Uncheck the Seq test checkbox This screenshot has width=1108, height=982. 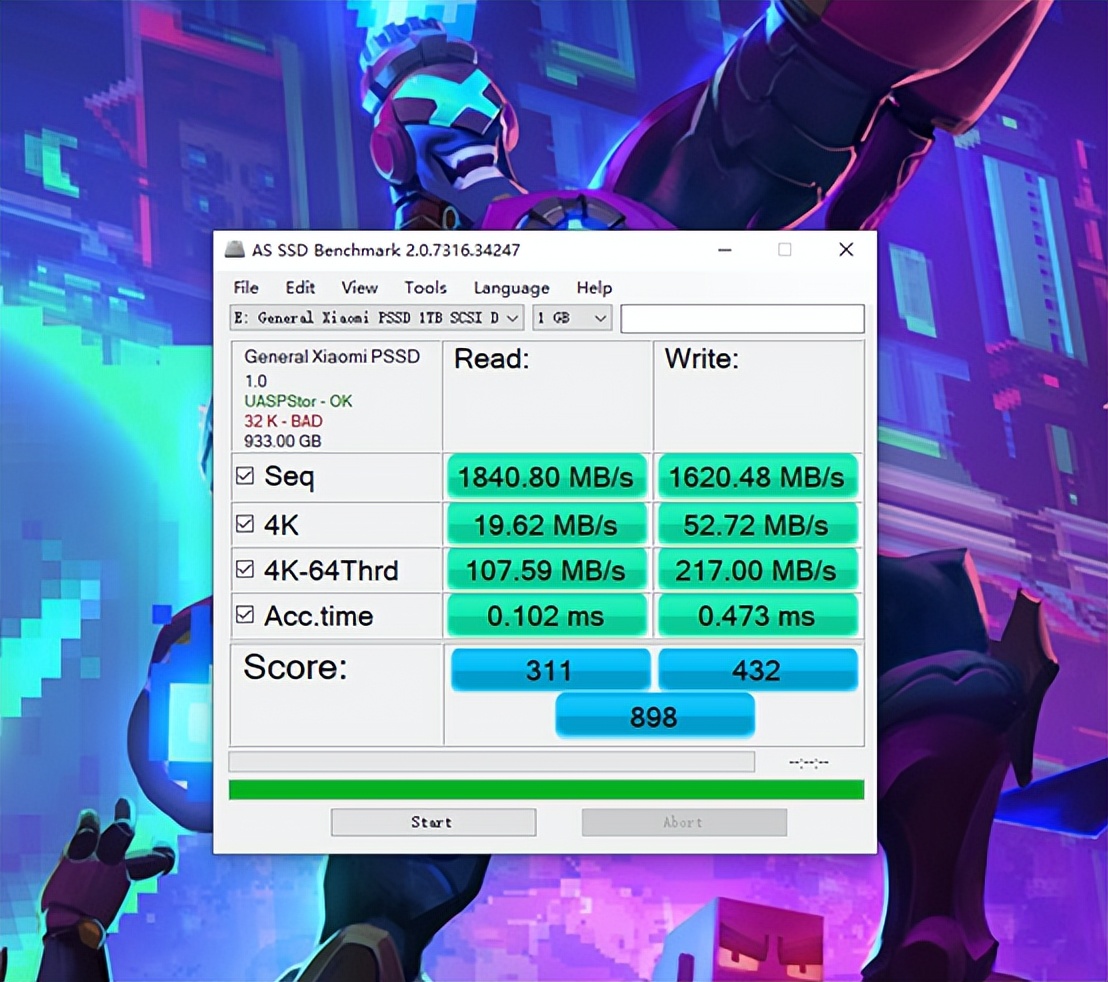tap(245, 477)
